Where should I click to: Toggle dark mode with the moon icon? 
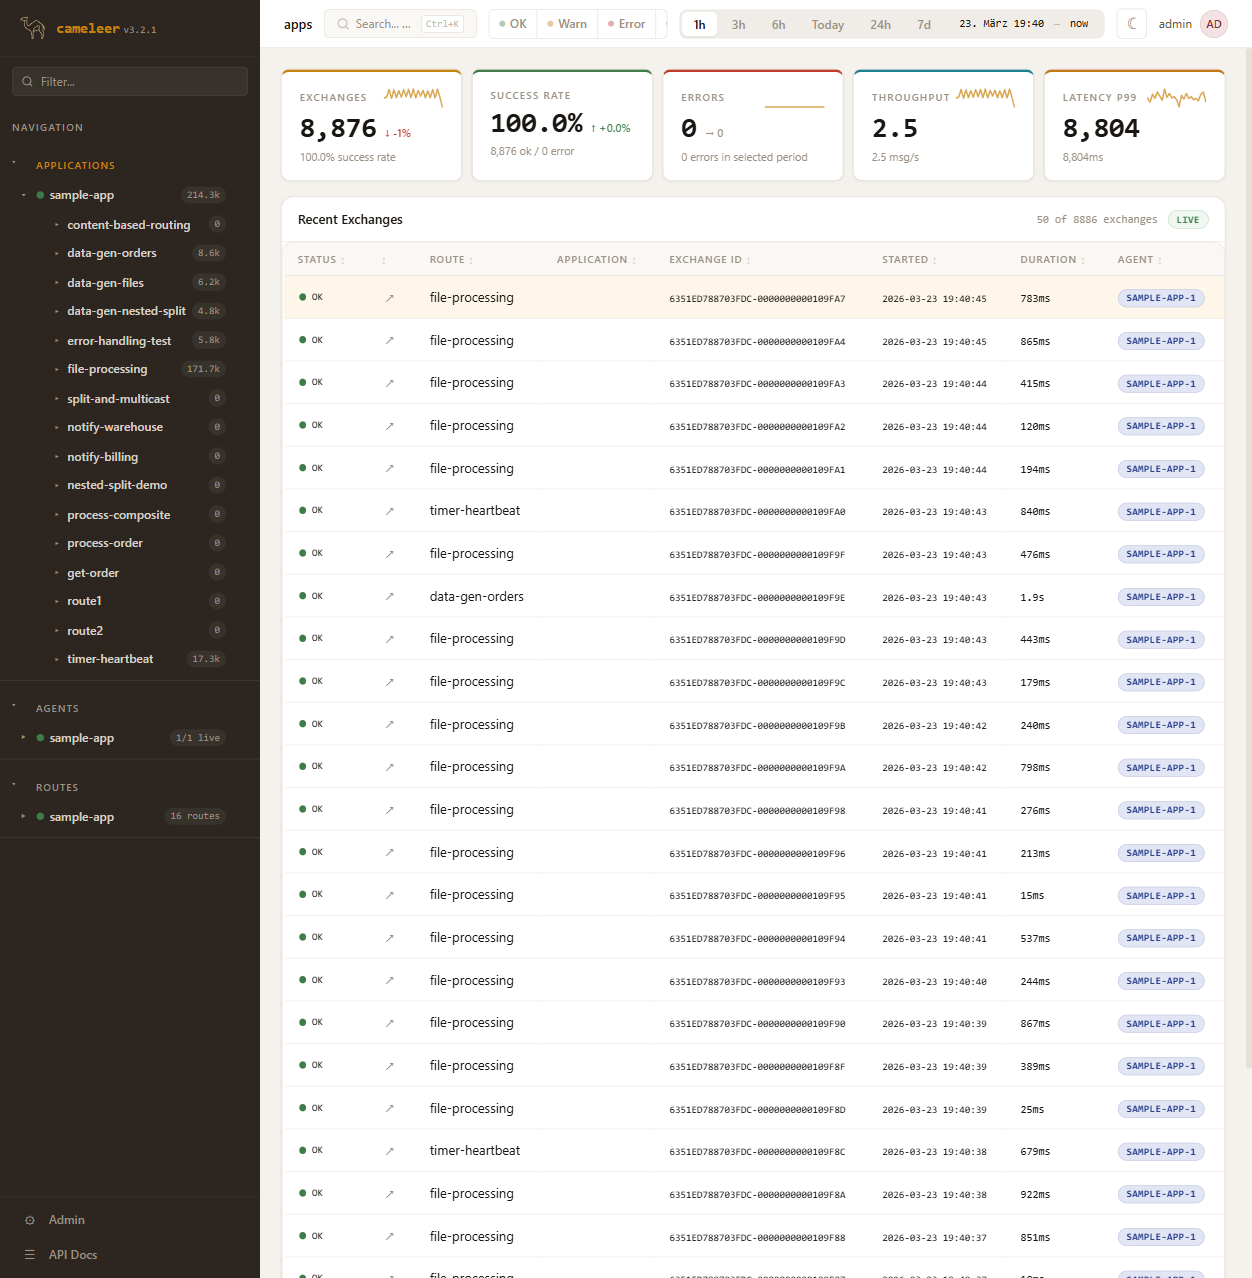point(1132,24)
